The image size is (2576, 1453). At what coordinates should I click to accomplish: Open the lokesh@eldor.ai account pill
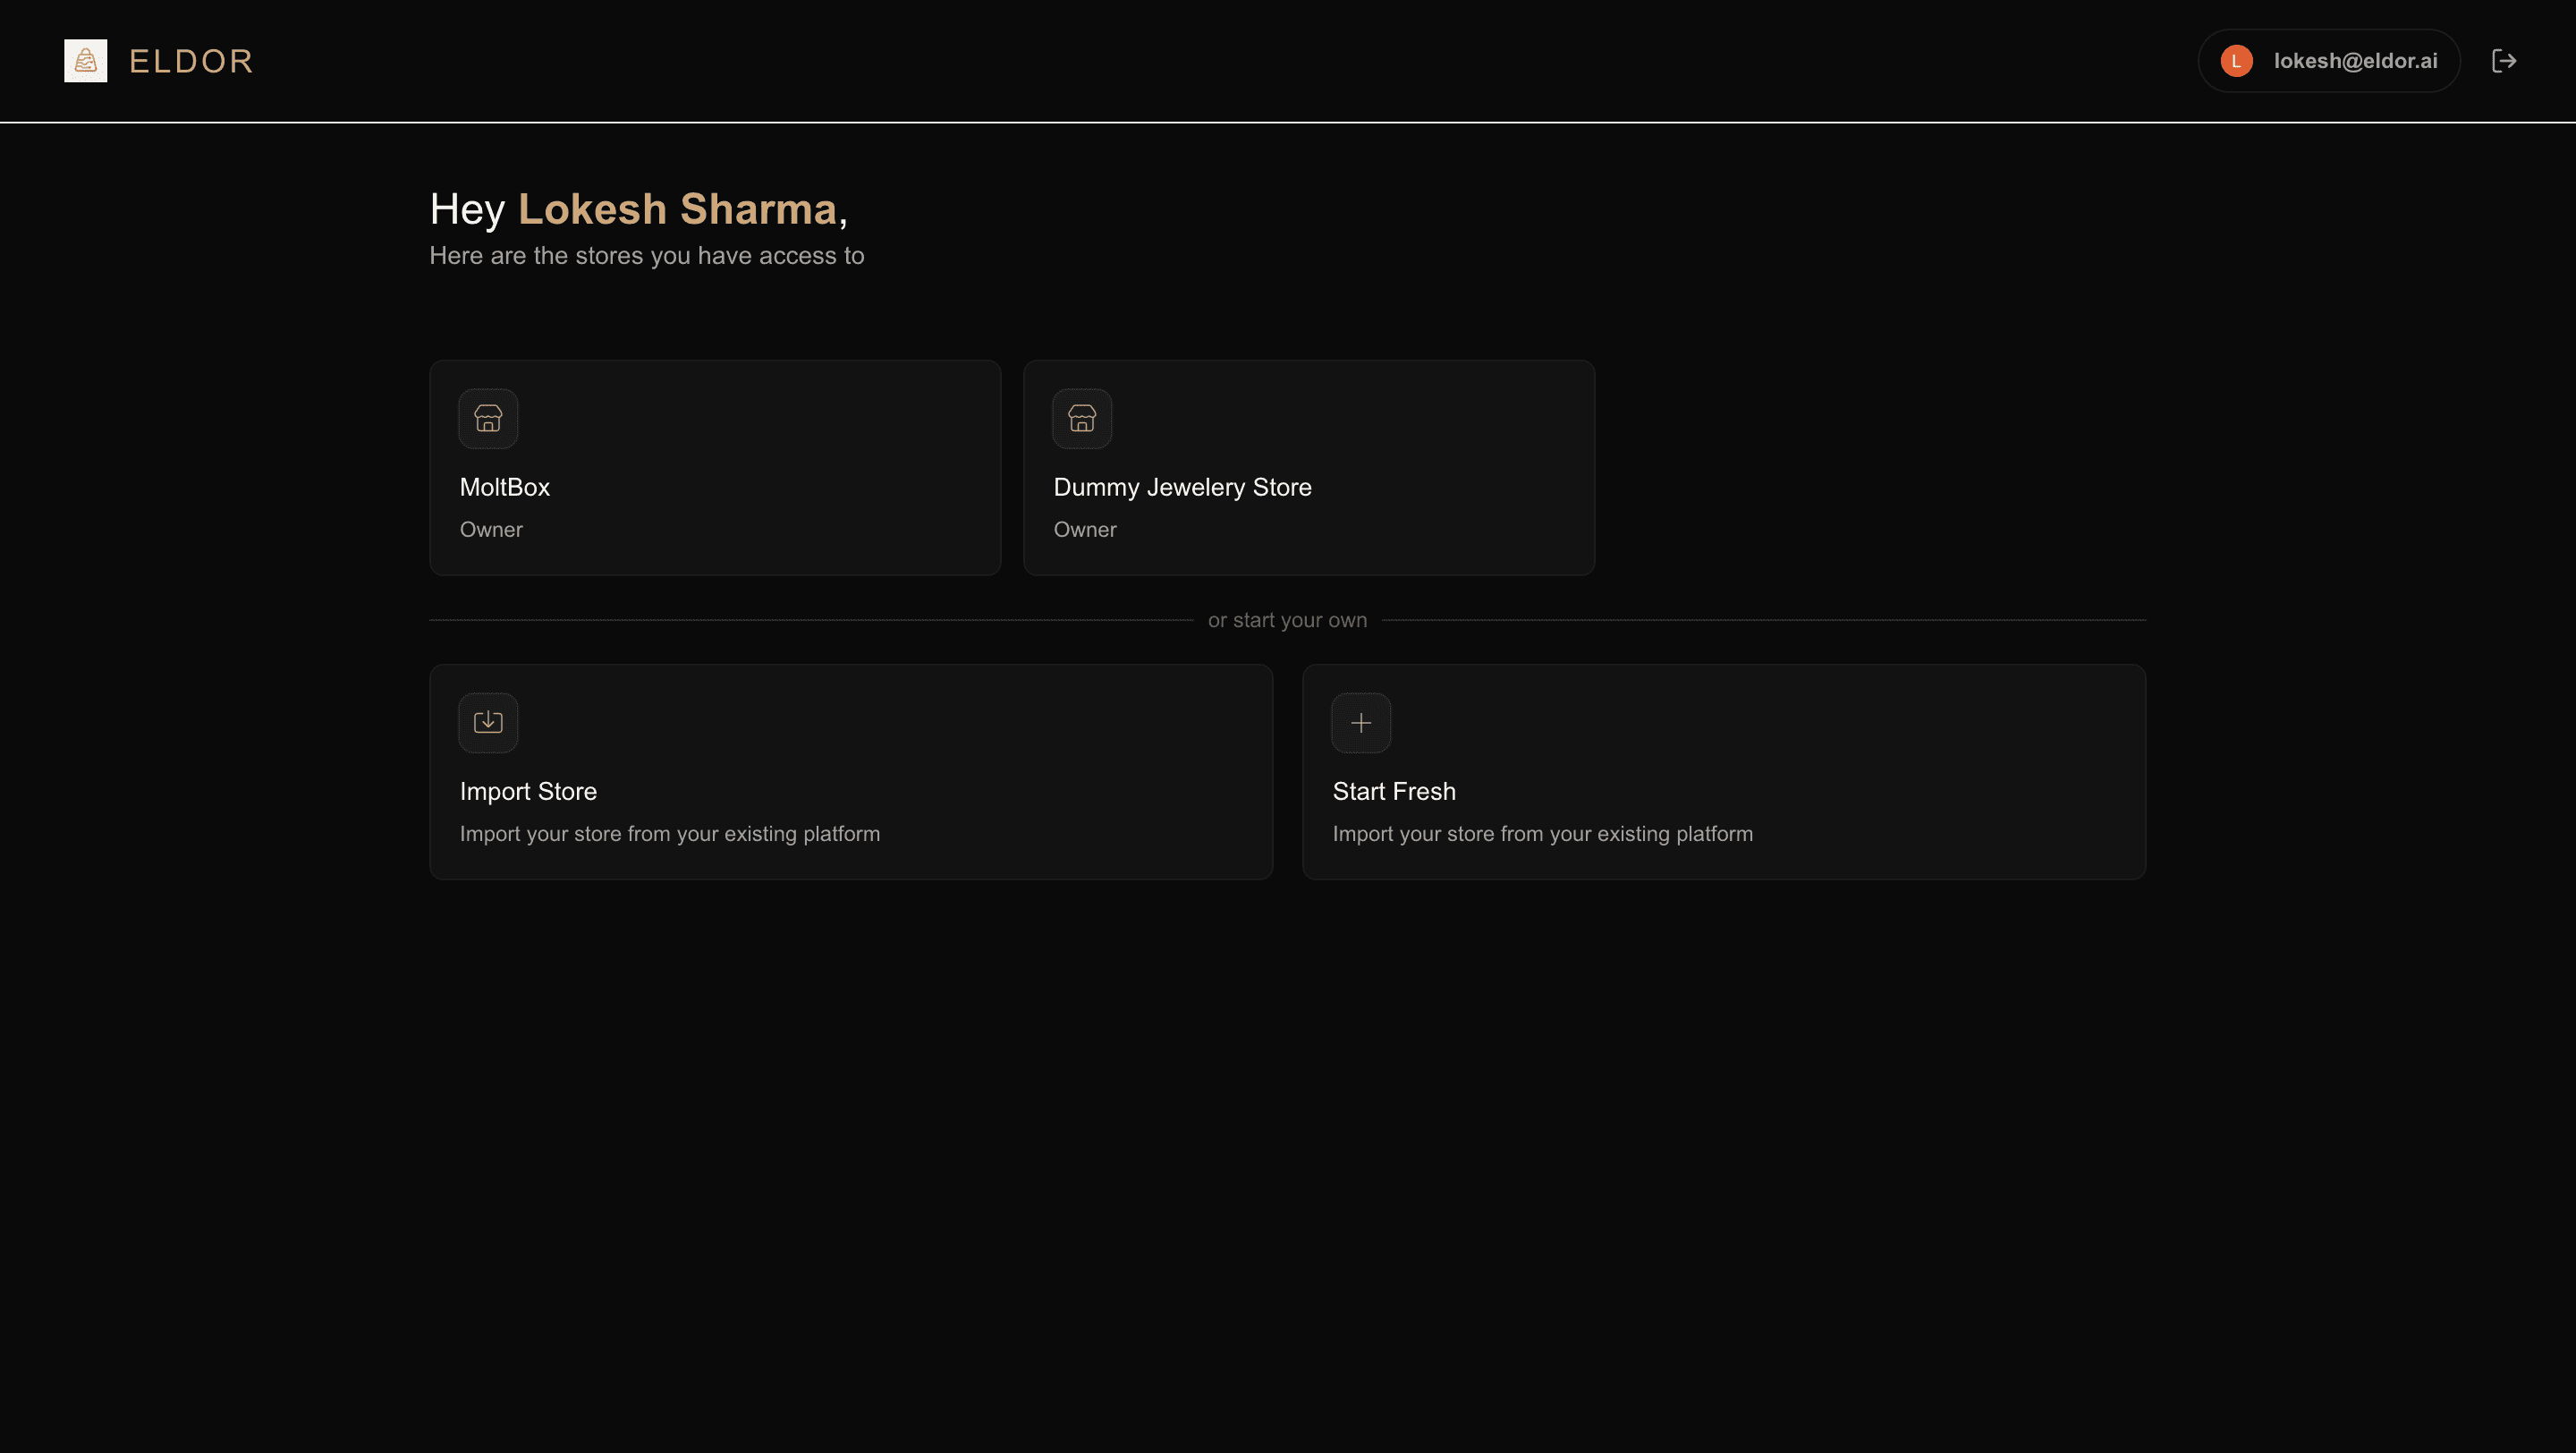(2354, 61)
